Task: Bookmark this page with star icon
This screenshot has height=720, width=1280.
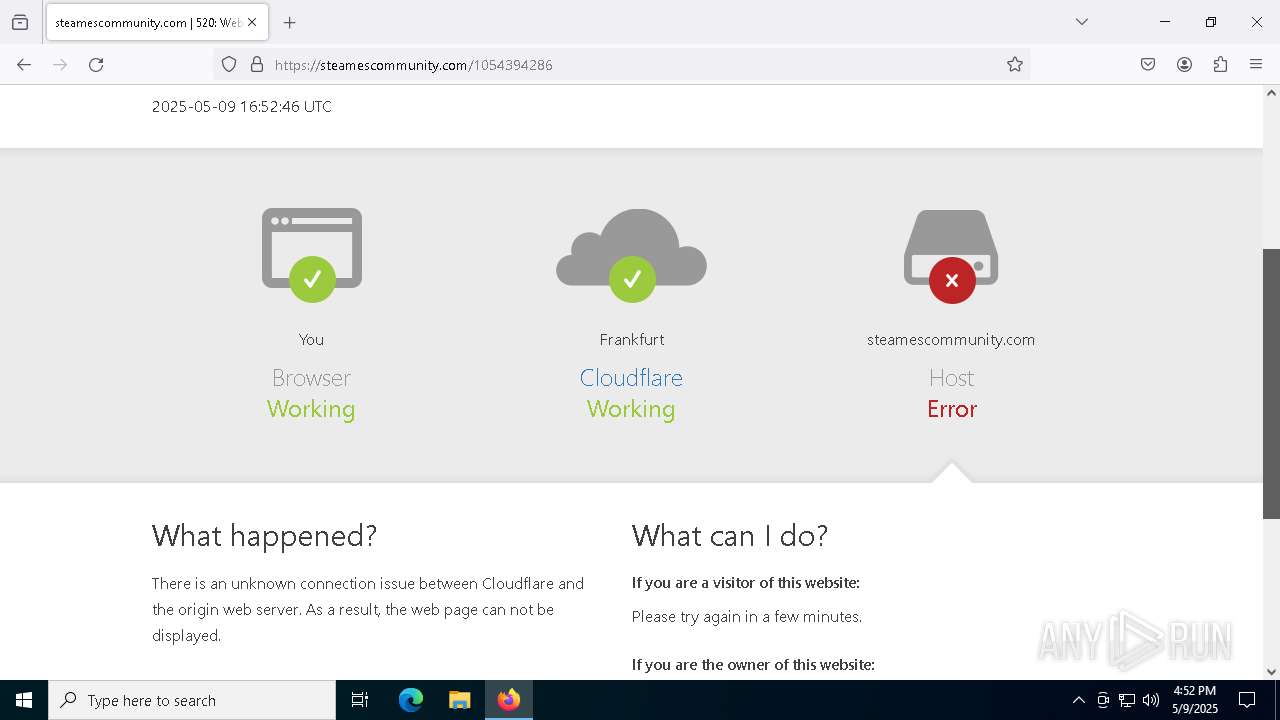Action: 1015,64
